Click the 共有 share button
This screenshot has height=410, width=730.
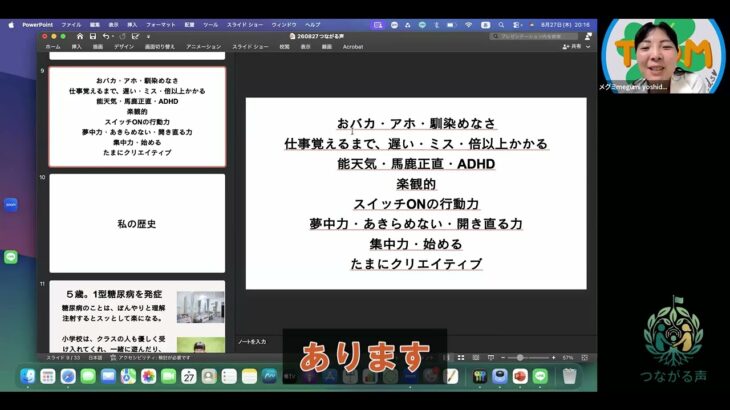572,47
